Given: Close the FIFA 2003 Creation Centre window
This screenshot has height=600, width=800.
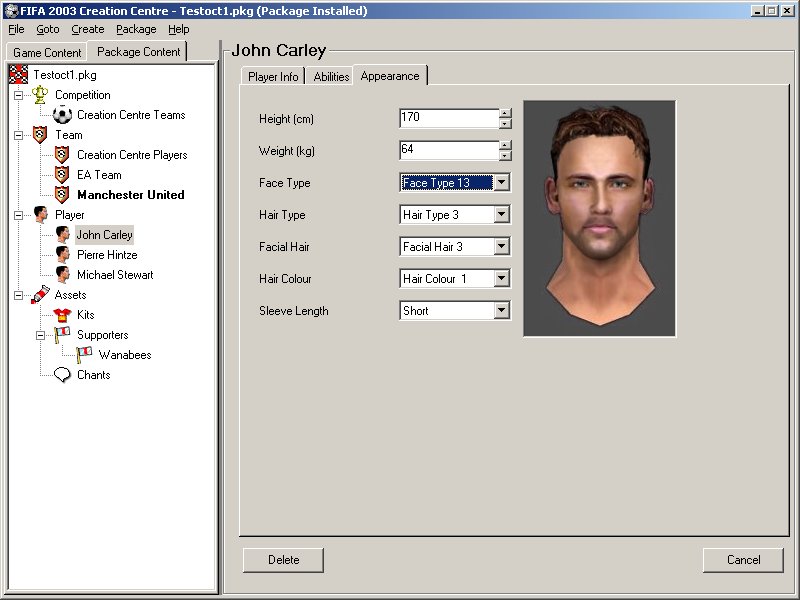Looking at the screenshot, I should (787, 11).
